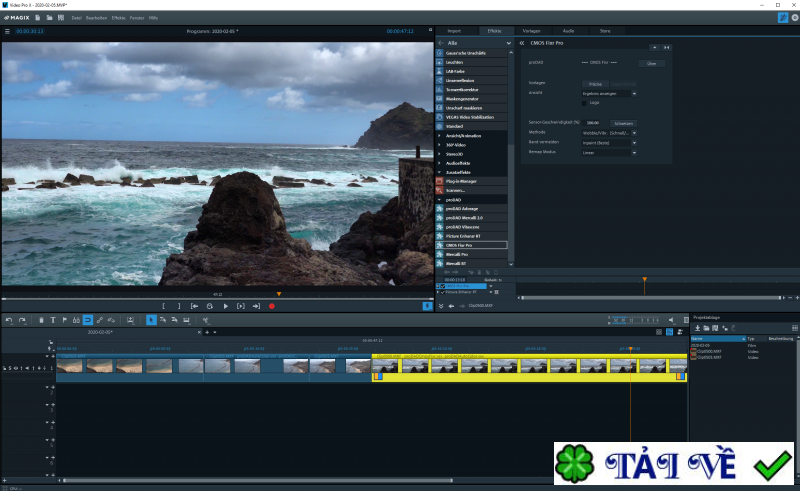The height and width of the screenshot is (491, 800).
Task: Open the Plug-in-Manager entry
Action: click(x=462, y=181)
